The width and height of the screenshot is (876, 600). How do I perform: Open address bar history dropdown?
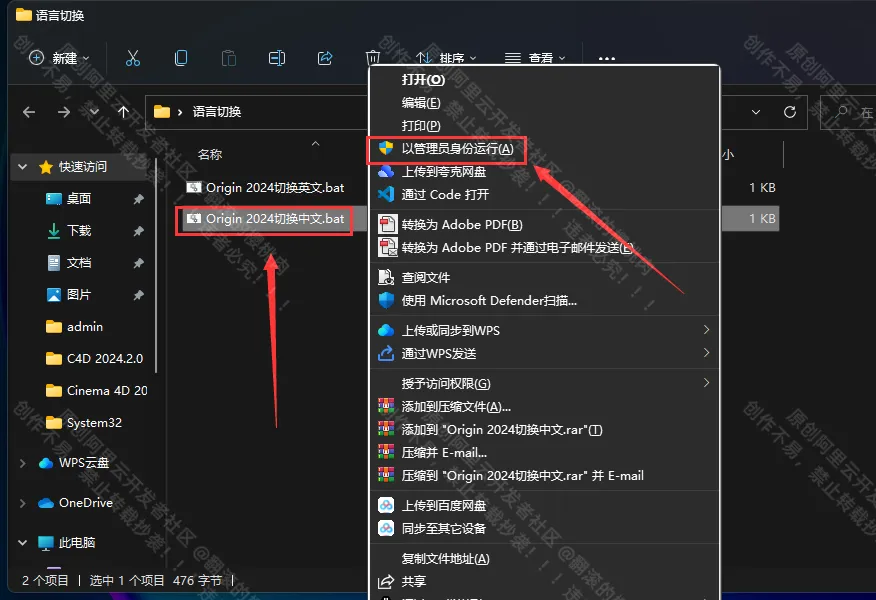pos(755,112)
